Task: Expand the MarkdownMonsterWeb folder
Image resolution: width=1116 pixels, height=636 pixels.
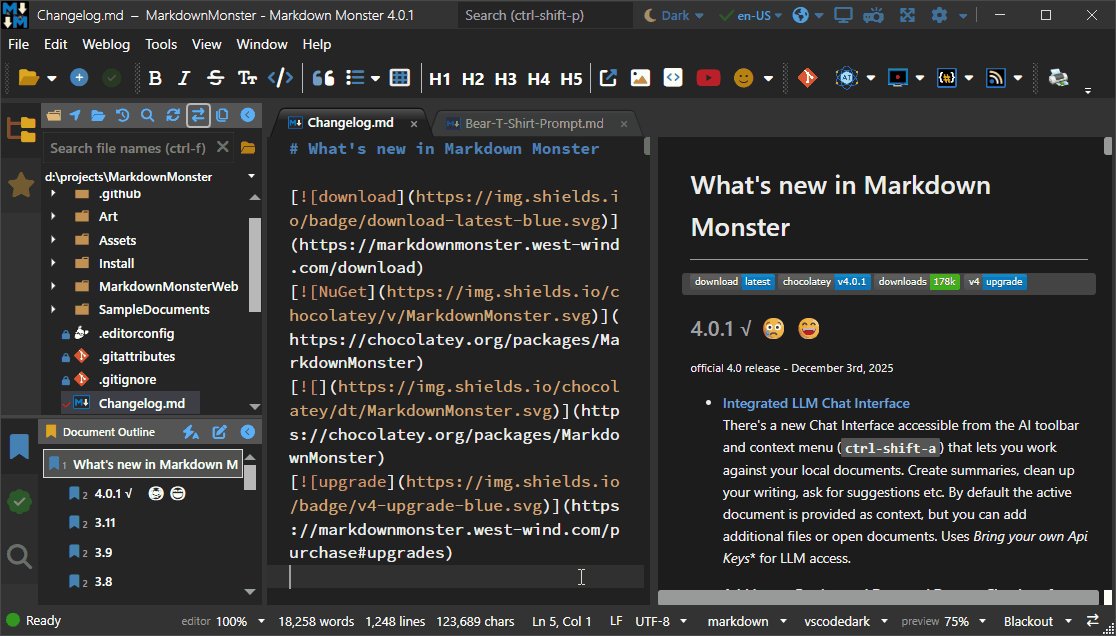Action: (53, 286)
